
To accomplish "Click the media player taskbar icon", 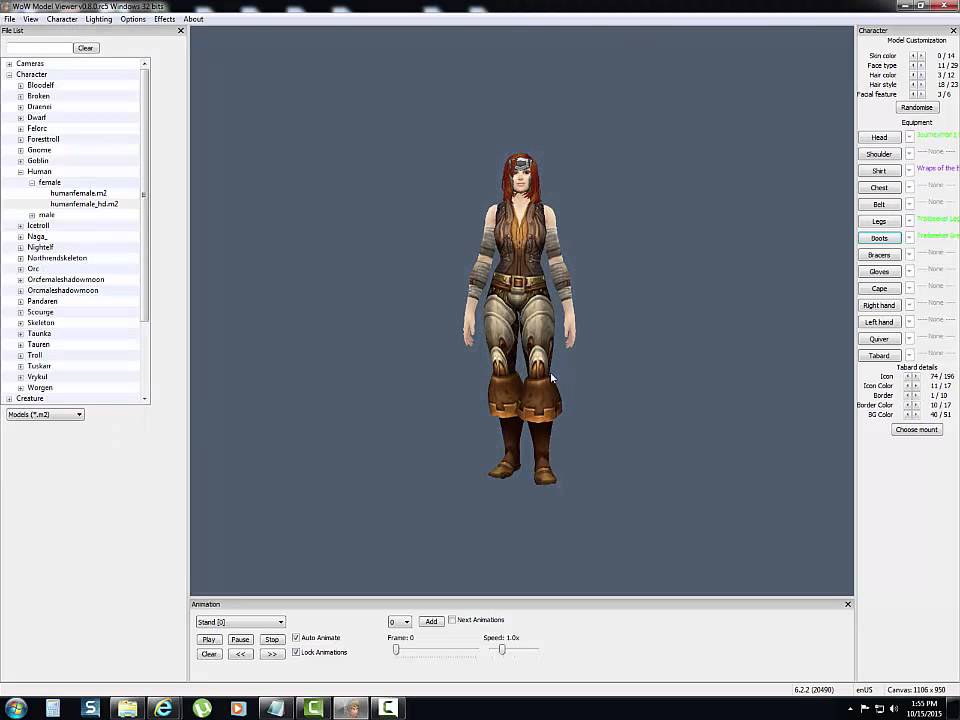I will (238, 708).
